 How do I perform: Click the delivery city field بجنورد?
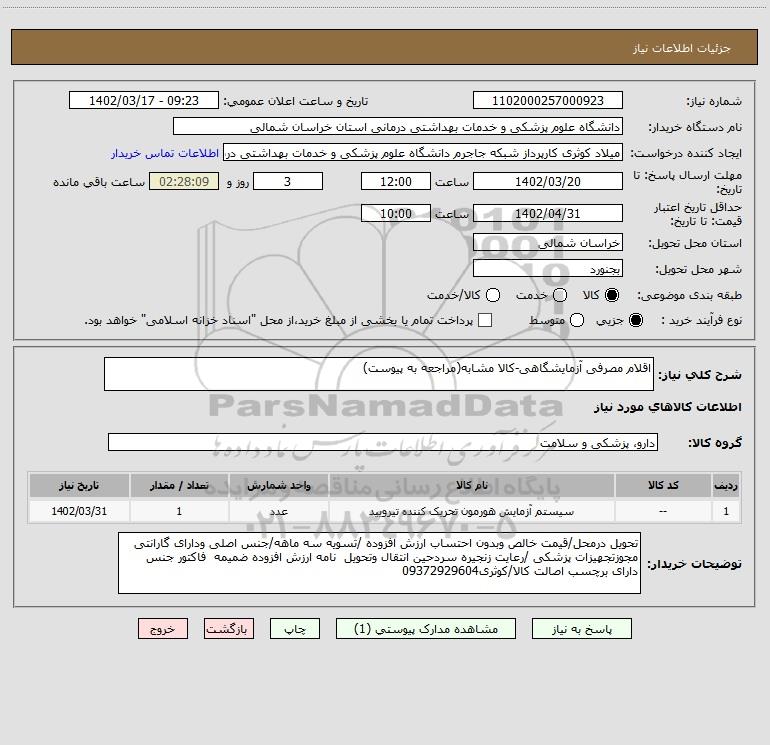tap(548, 269)
